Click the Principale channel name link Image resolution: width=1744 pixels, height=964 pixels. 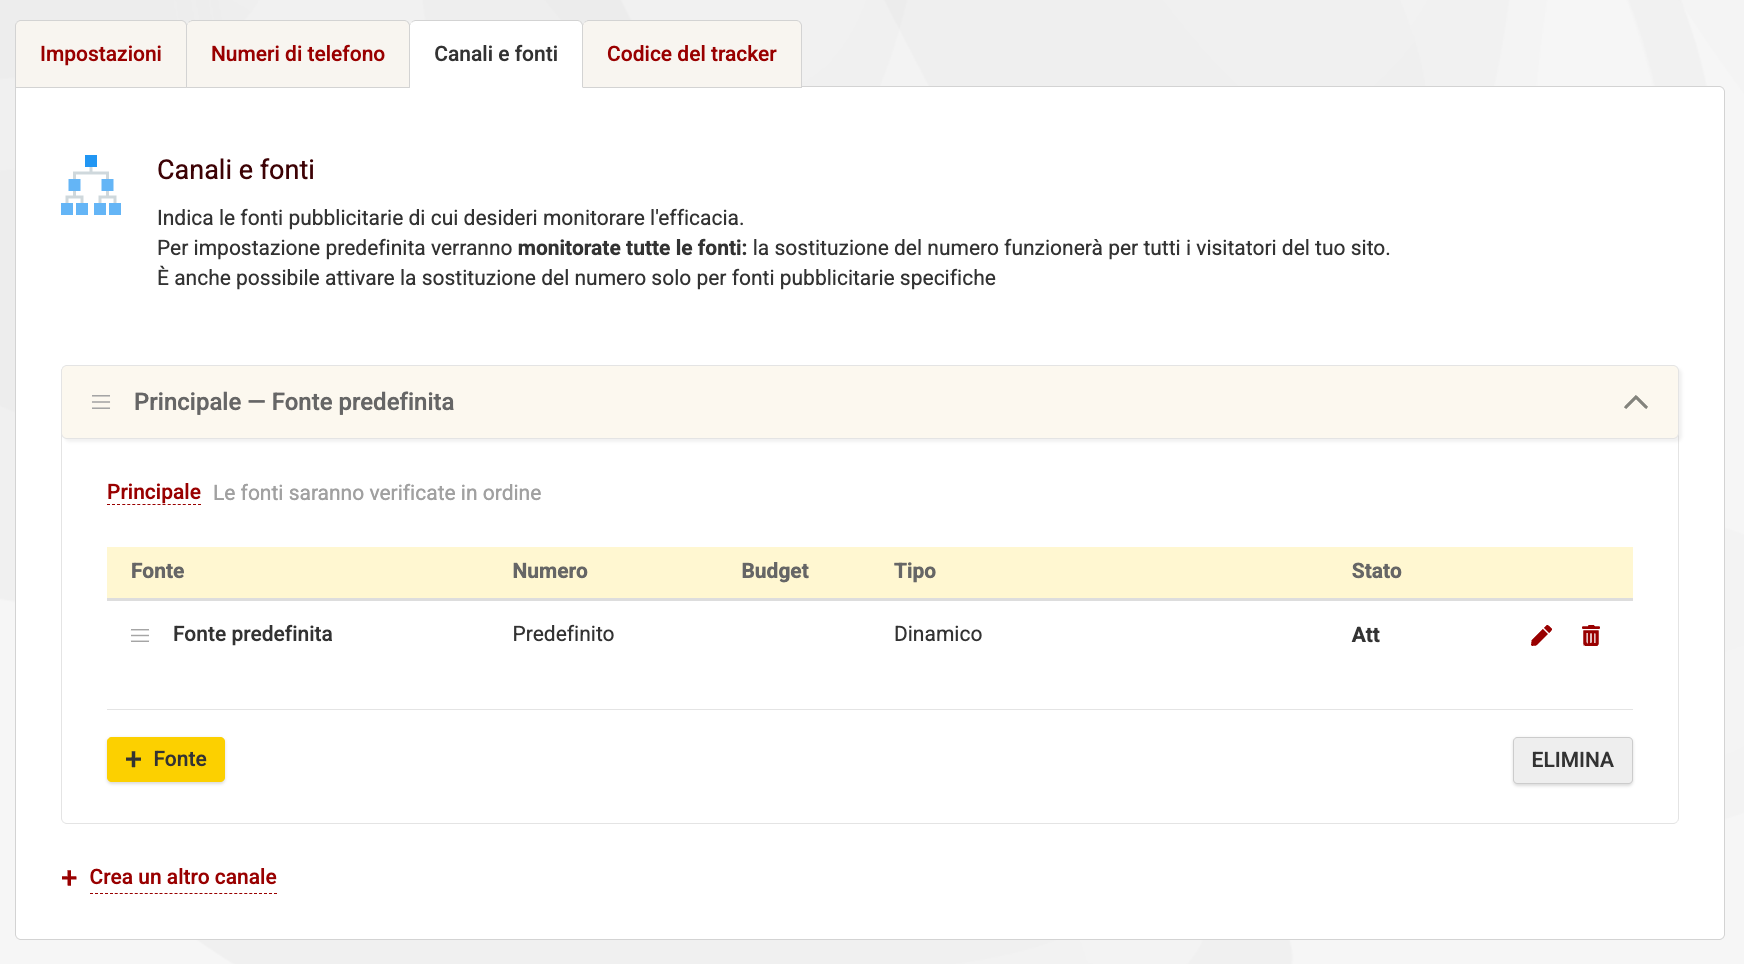click(153, 492)
